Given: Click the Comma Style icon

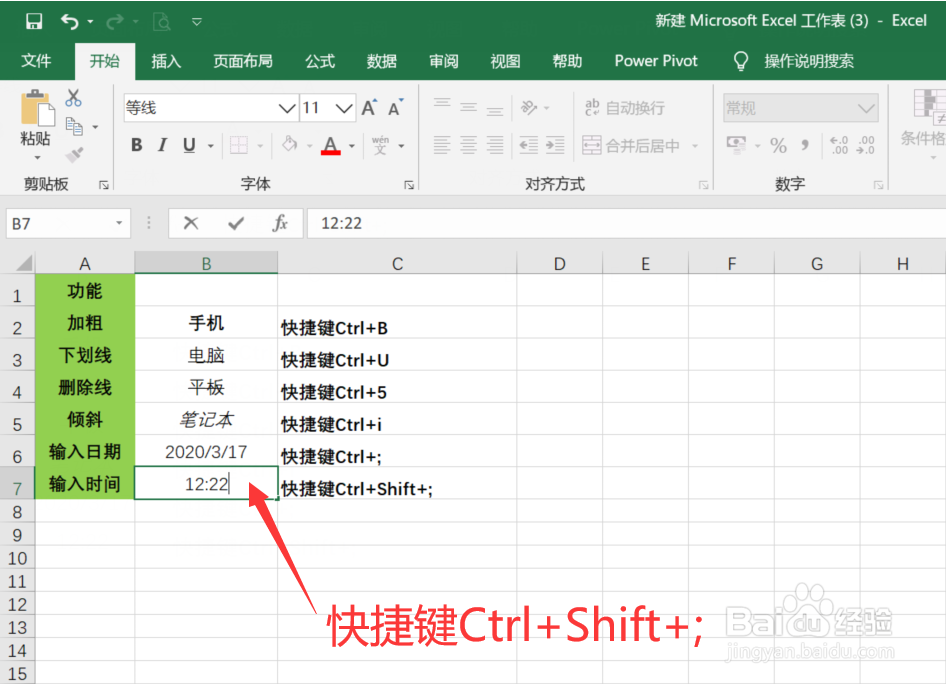Looking at the screenshot, I should coord(805,145).
